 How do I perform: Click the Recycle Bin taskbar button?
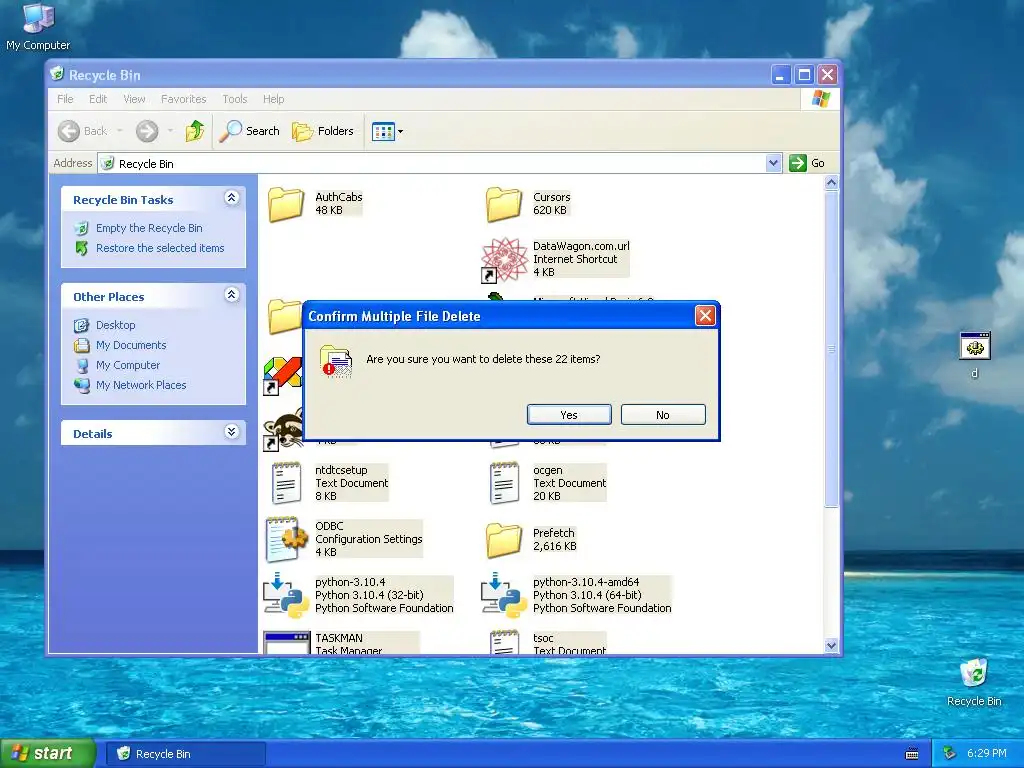[x=186, y=754]
